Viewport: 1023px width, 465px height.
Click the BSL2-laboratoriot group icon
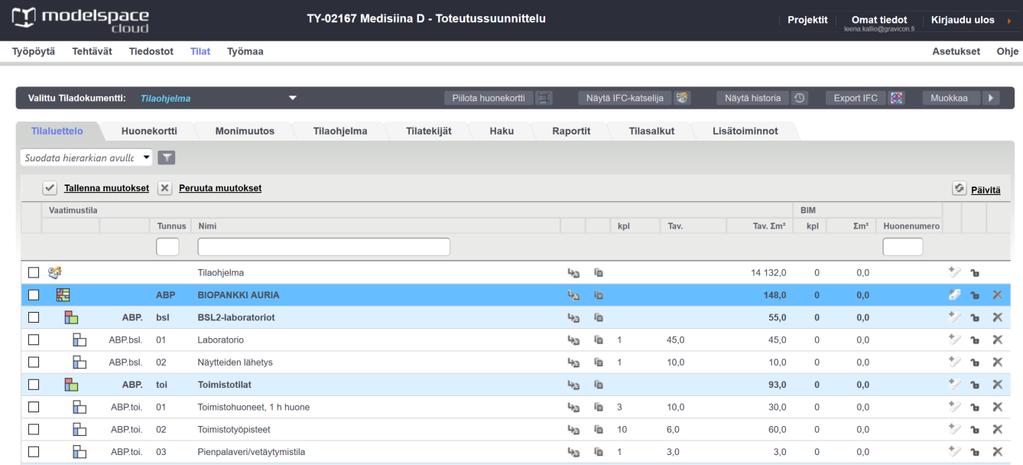[71, 318]
